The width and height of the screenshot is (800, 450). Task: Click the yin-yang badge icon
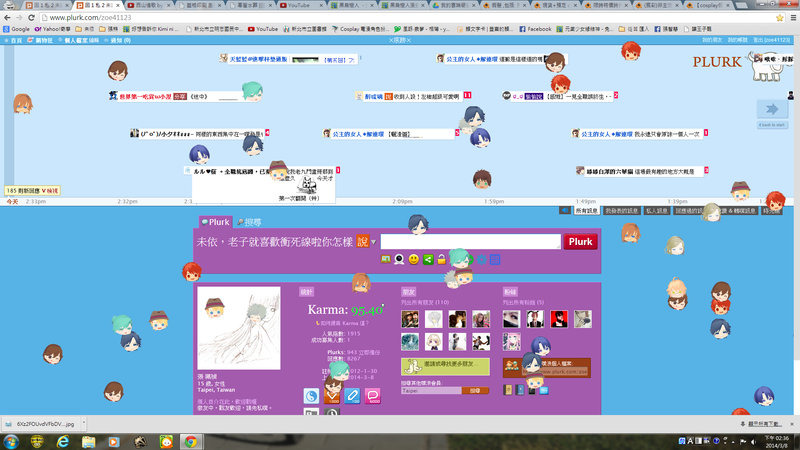pyautogui.click(x=311, y=395)
